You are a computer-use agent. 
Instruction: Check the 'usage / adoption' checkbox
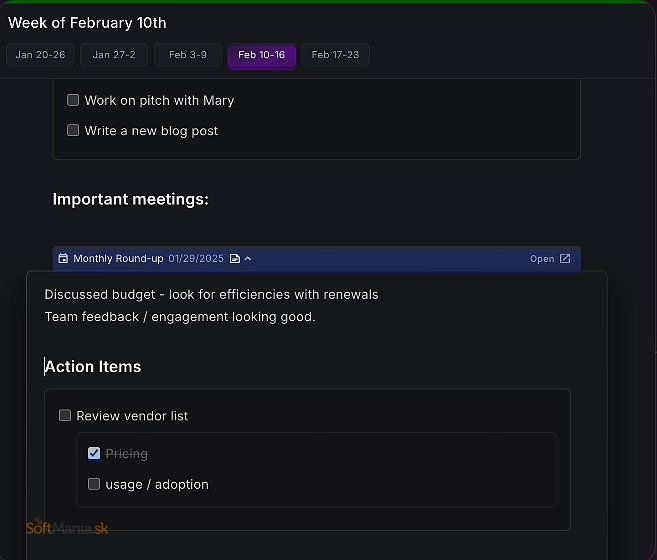tap(94, 484)
